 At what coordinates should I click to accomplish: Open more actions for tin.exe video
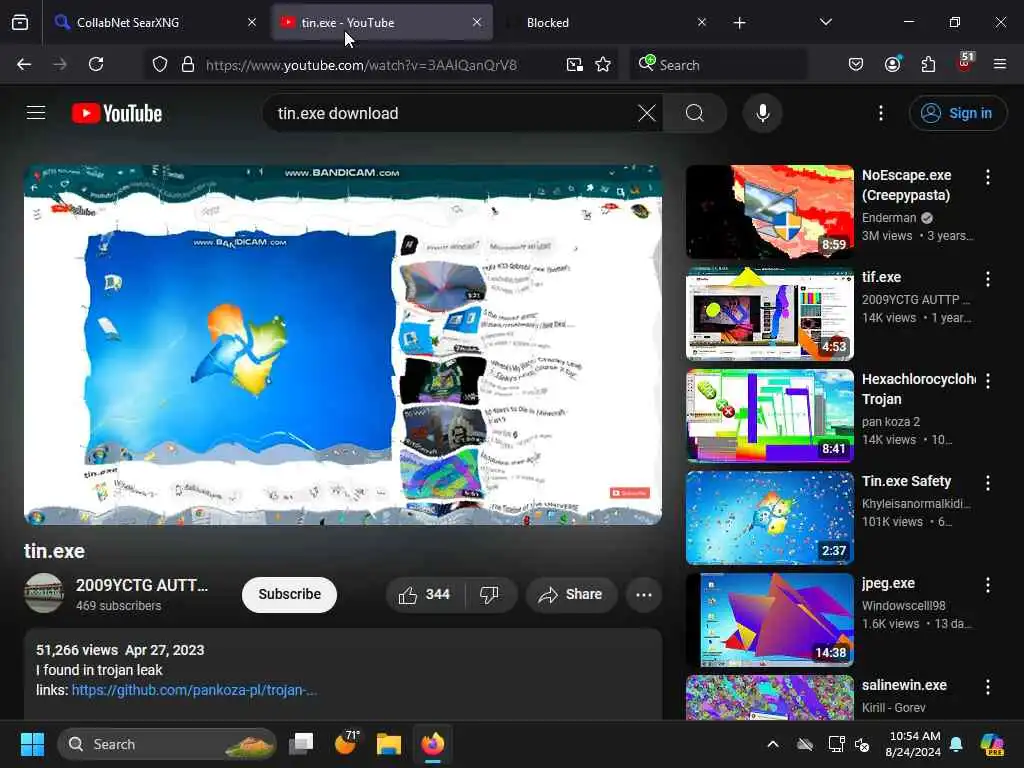coord(644,594)
